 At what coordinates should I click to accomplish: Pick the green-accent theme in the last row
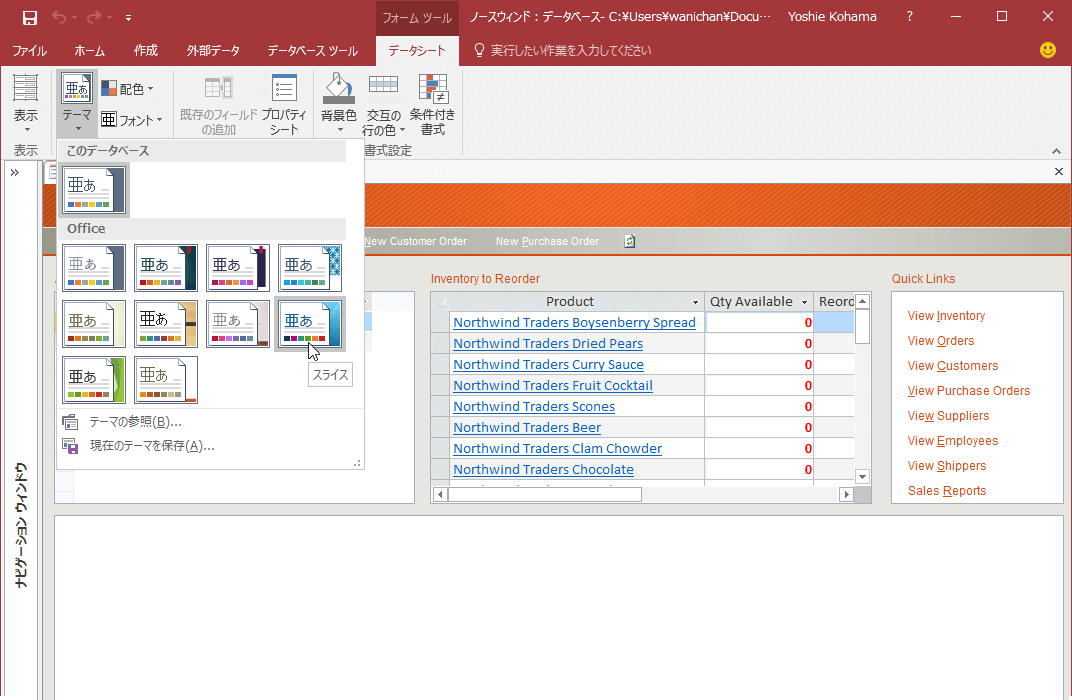click(x=94, y=379)
